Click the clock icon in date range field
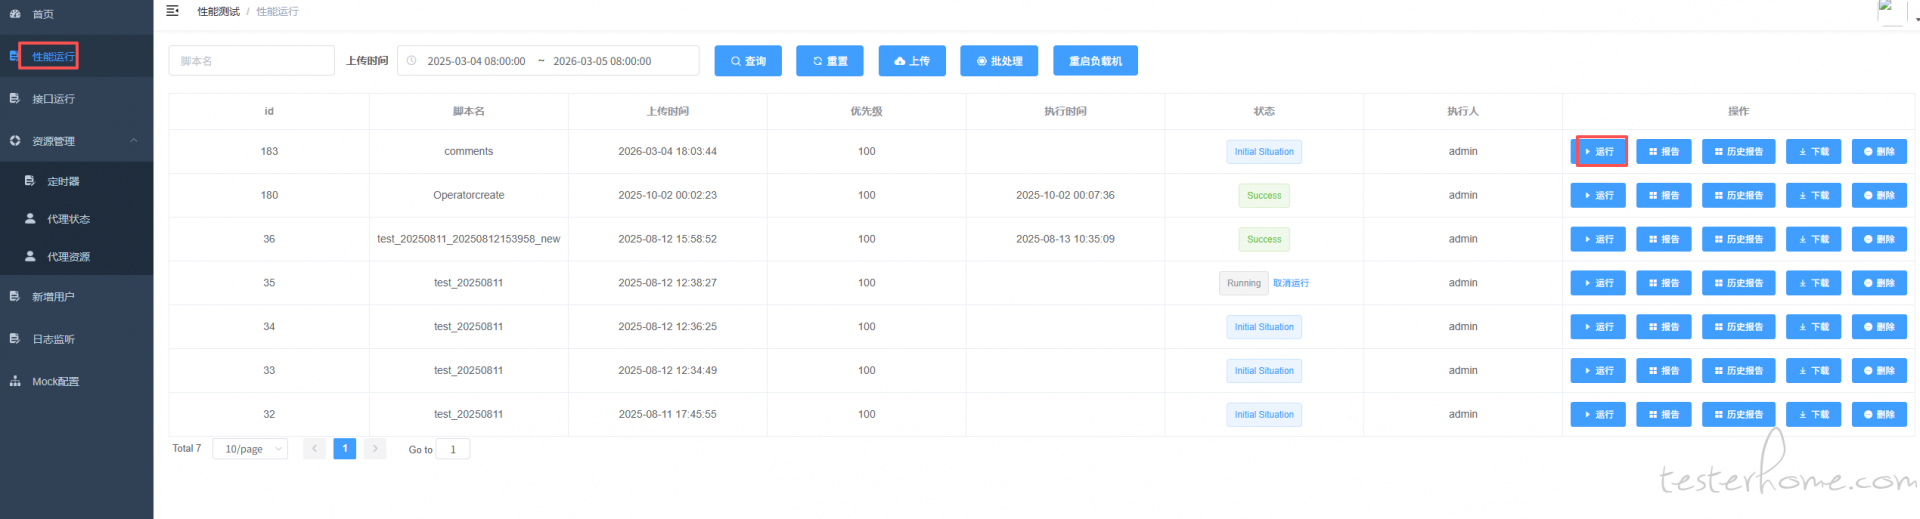 click(x=411, y=61)
